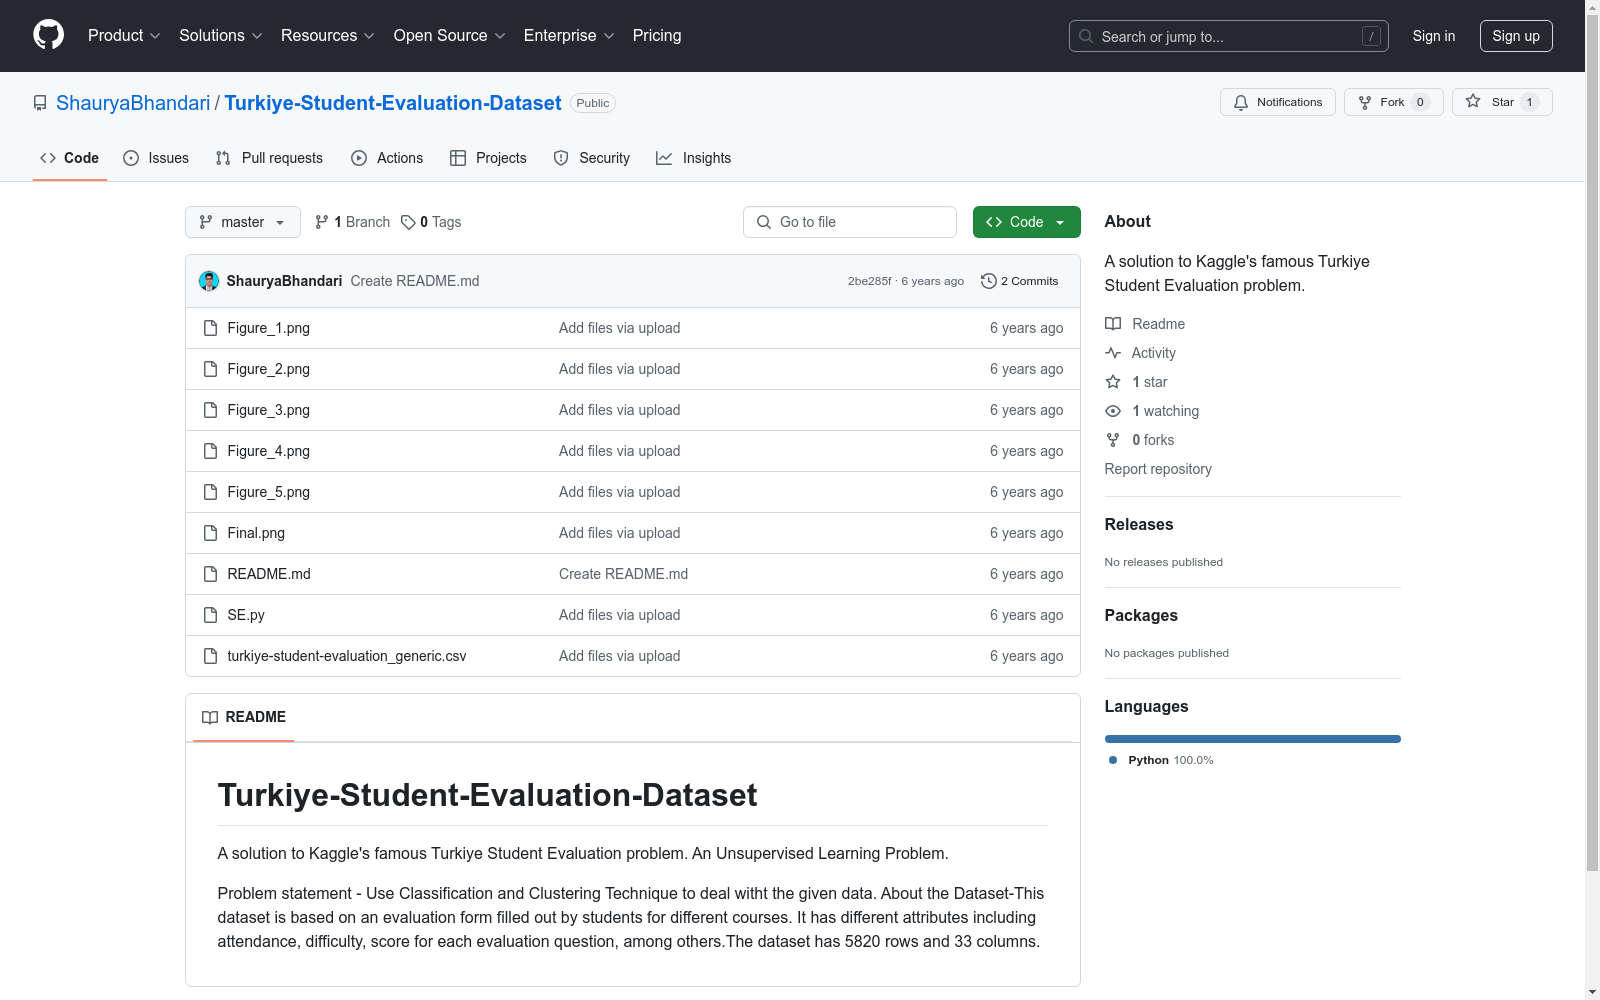Open the master branch selector
This screenshot has width=1600, height=1000.
[x=242, y=221]
